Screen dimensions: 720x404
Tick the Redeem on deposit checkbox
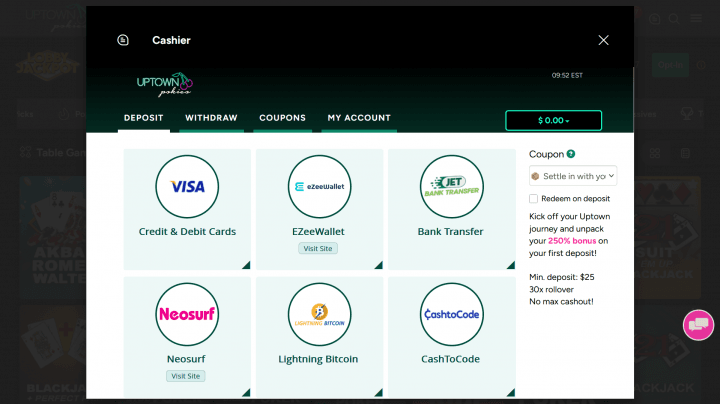click(x=533, y=199)
